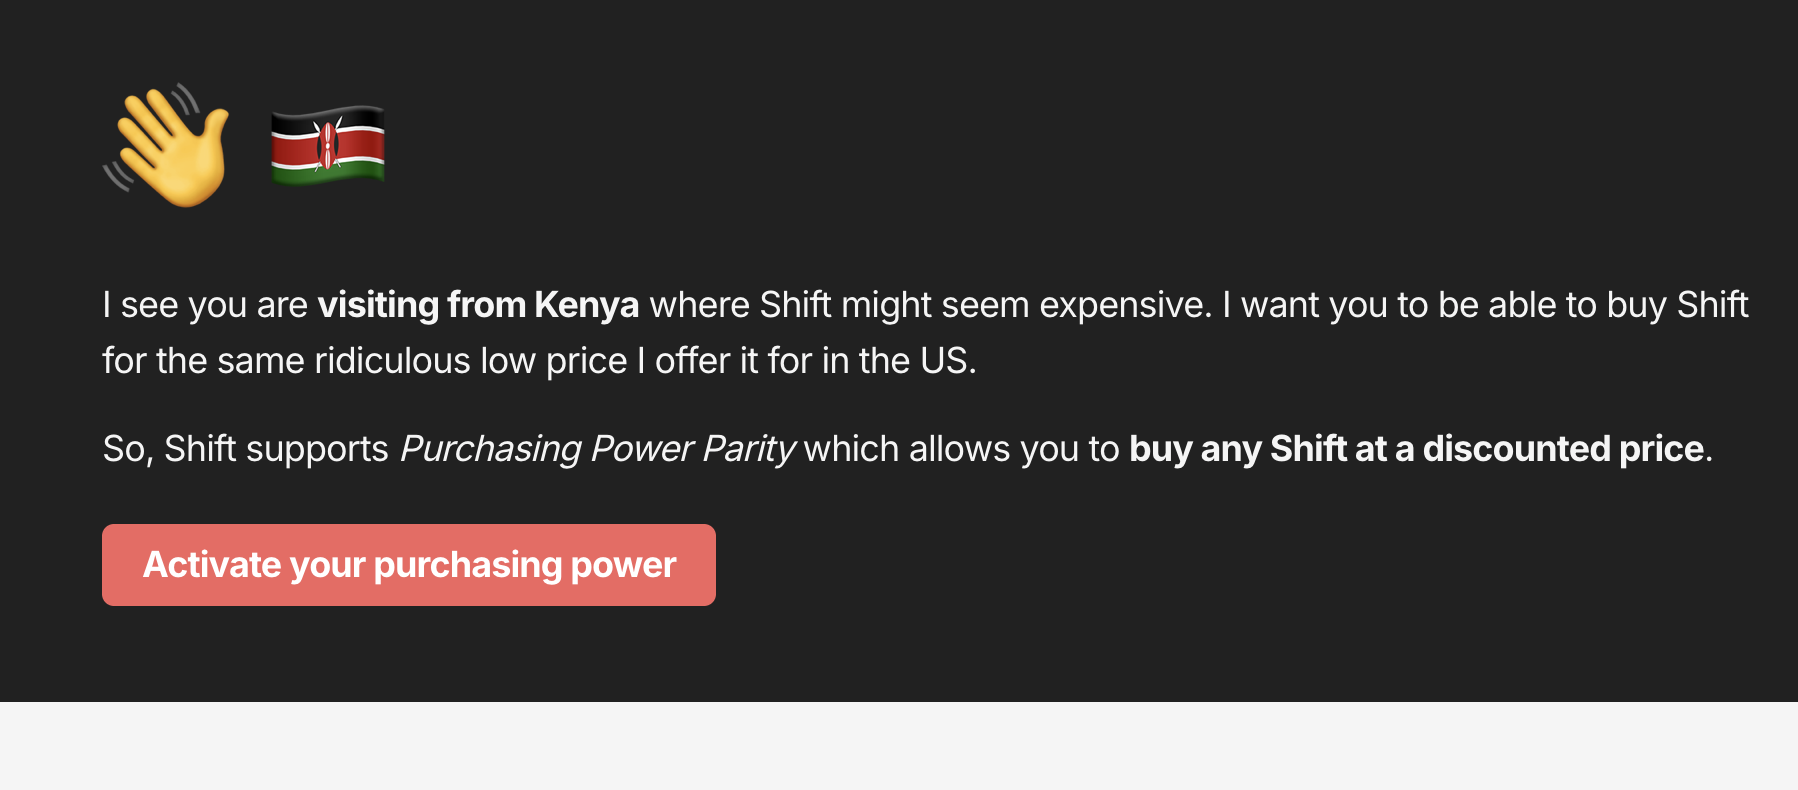Click the "which allows you to" text

pos(961,449)
